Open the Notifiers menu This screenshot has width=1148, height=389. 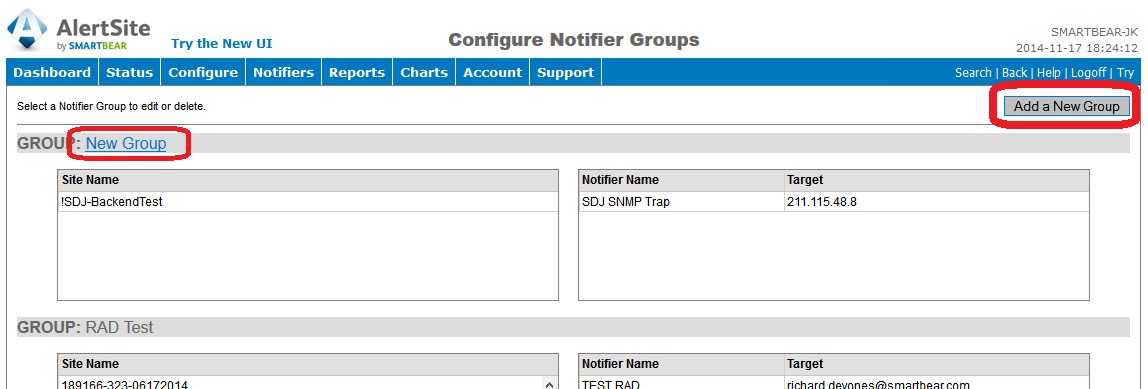283,73
